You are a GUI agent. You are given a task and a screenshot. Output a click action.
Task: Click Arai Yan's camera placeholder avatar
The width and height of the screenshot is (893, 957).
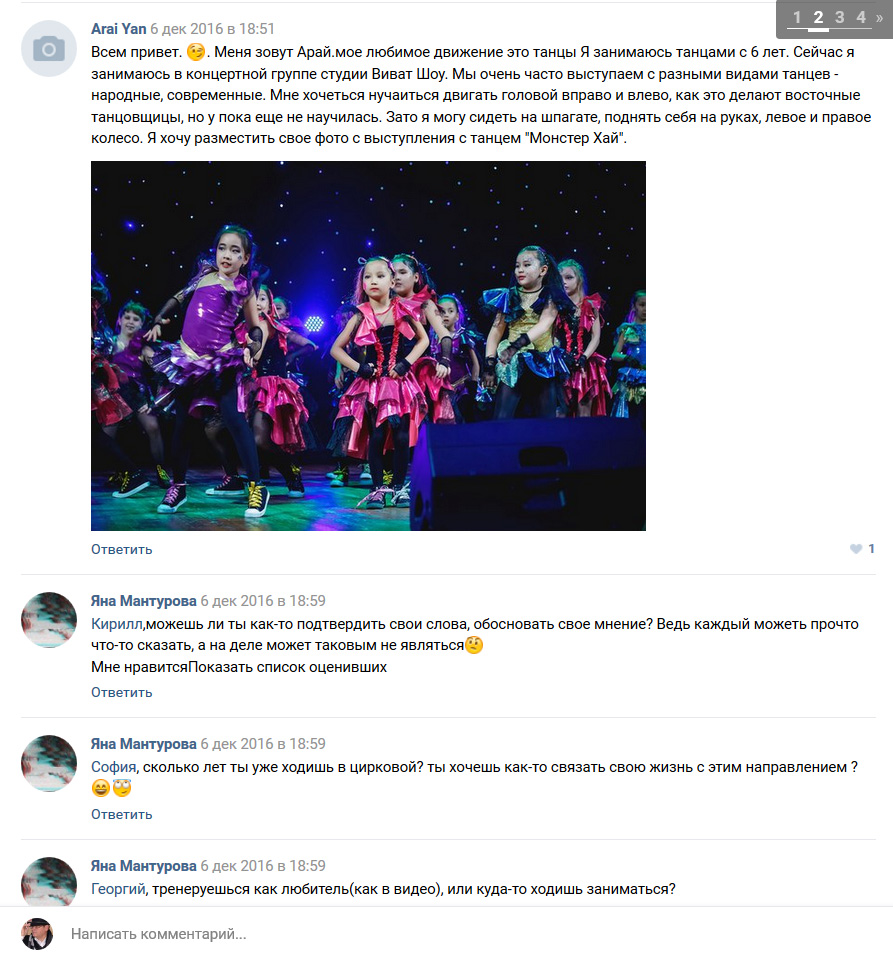[49, 48]
